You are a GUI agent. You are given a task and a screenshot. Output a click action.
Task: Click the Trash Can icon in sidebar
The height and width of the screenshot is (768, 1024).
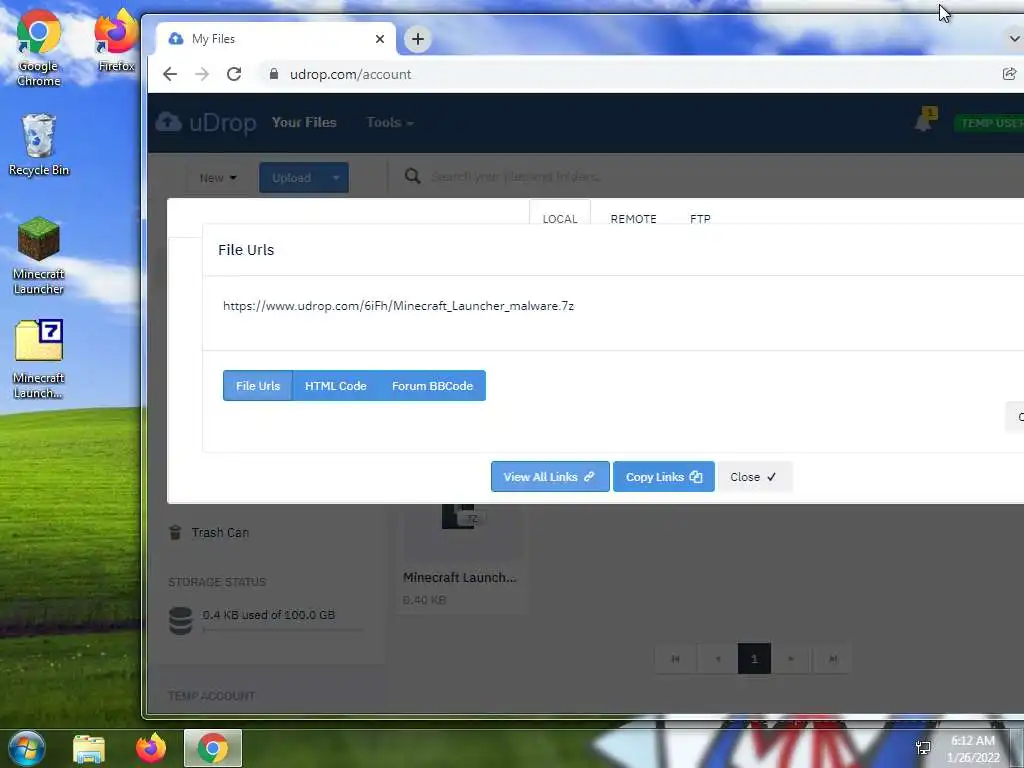click(x=175, y=532)
